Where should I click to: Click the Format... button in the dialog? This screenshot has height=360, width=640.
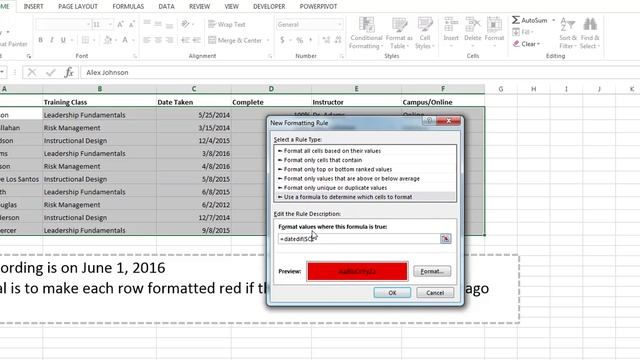click(432, 271)
